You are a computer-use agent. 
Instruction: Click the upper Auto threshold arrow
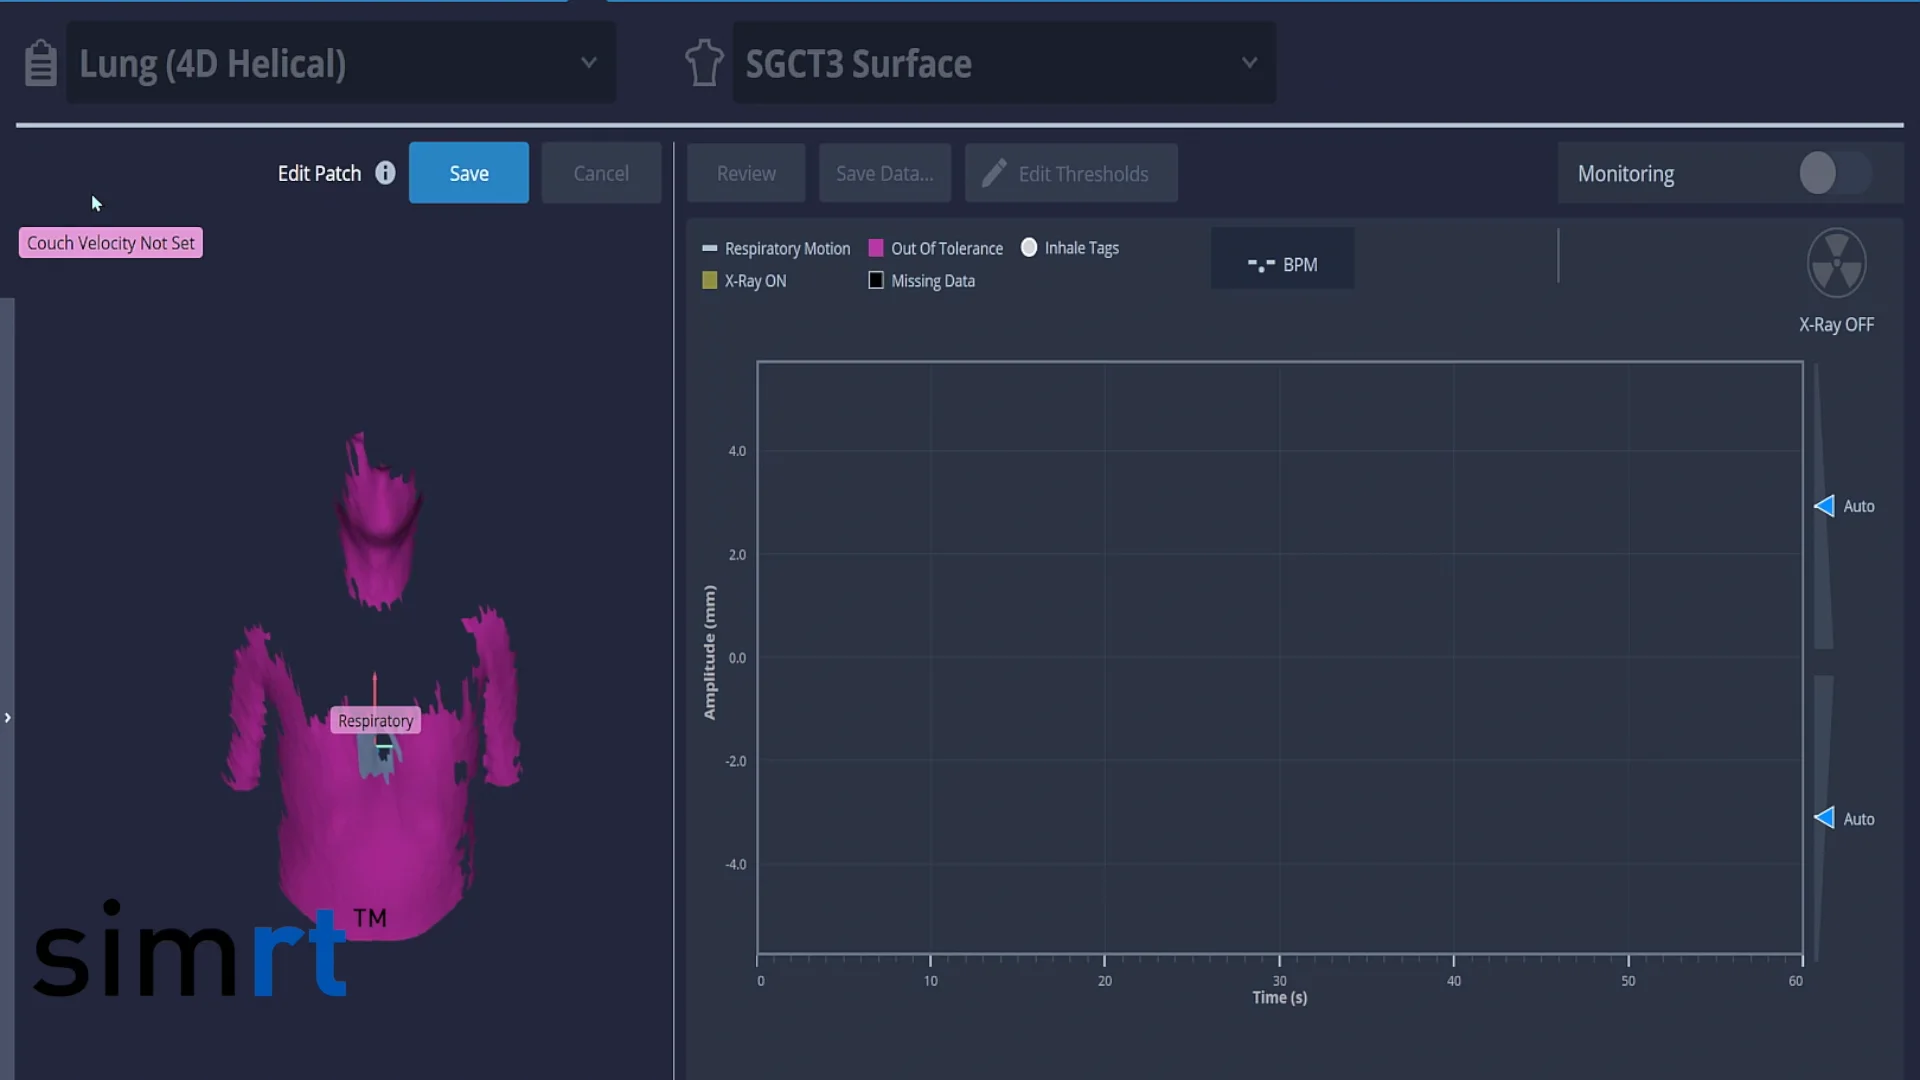point(1824,506)
